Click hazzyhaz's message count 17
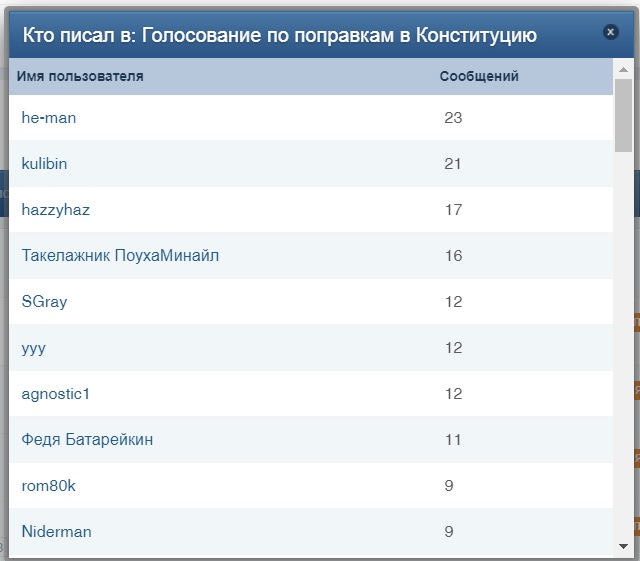Screen dimensions: 640x561 453,210
